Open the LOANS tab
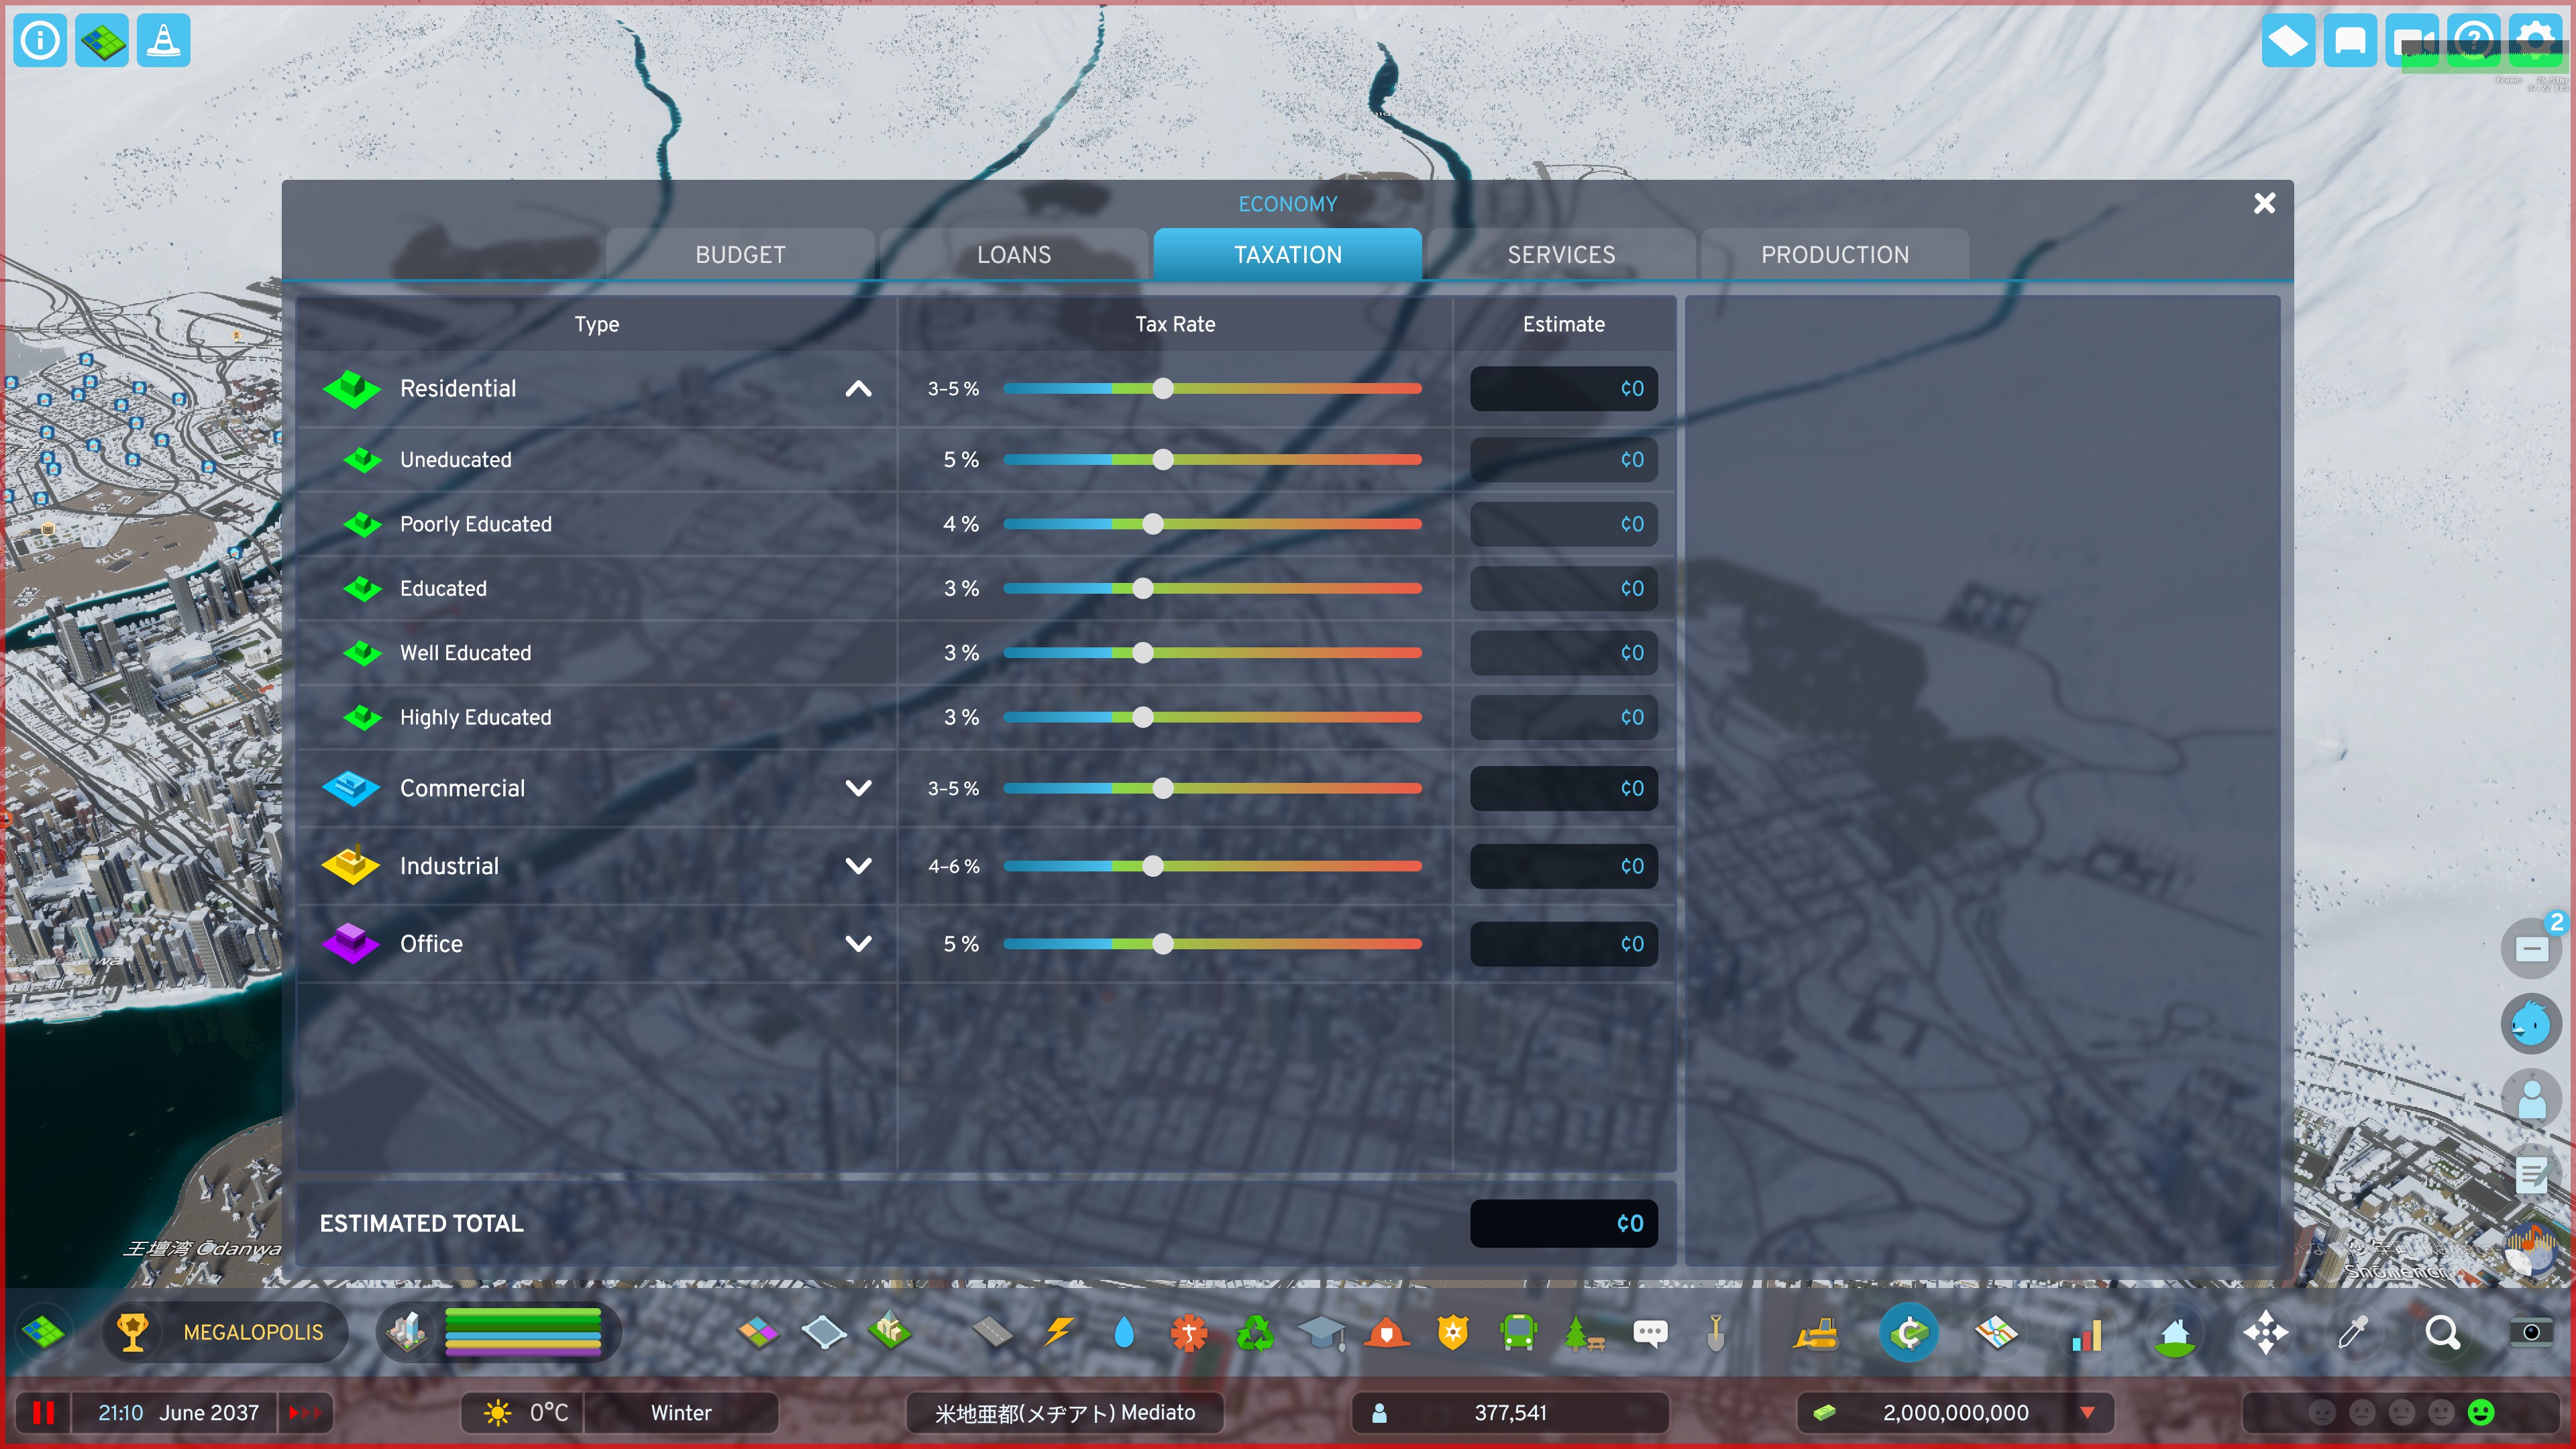Viewport: 2576px width, 1449px height. [x=1014, y=255]
